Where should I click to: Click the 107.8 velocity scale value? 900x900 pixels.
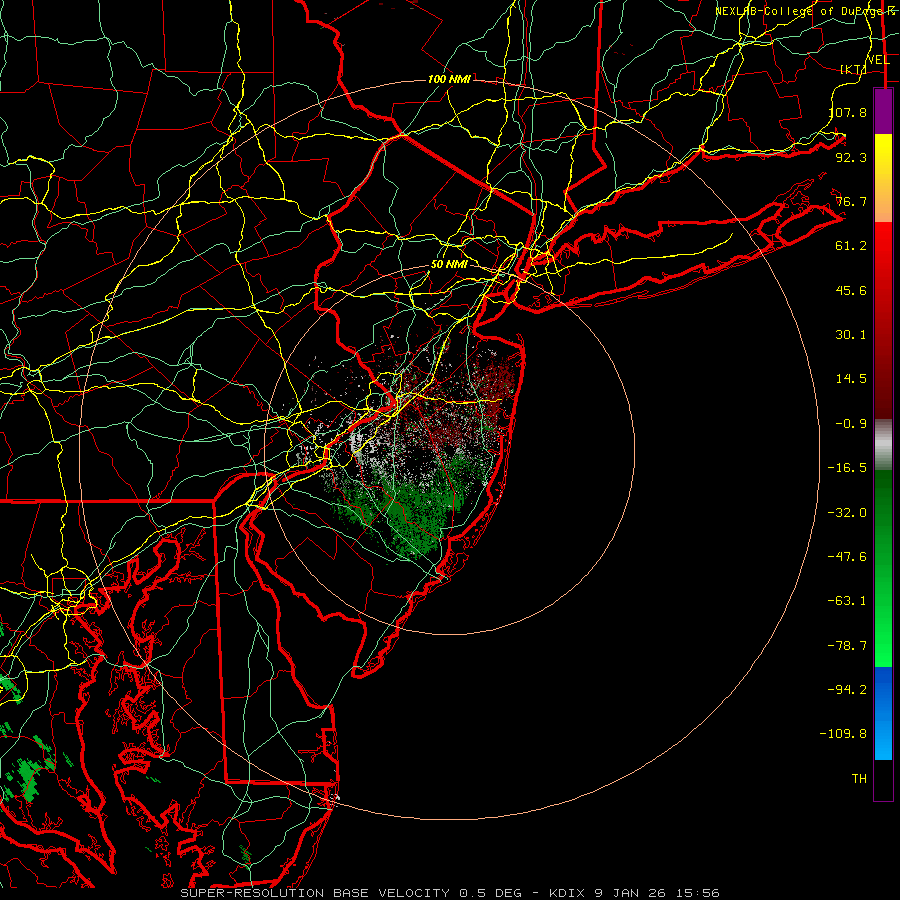[x=847, y=112]
